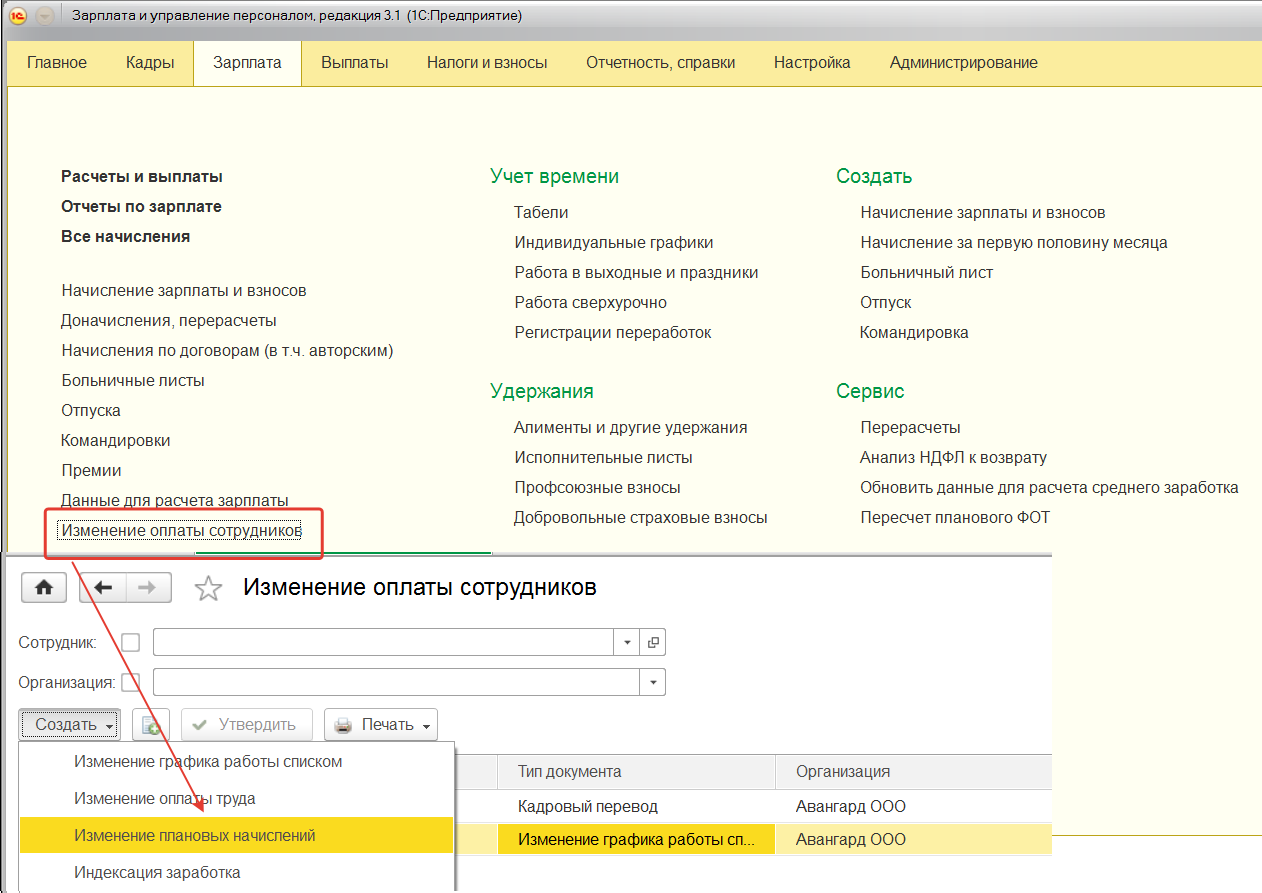Image resolution: width=1262 pixels, height=893 pixels.
Task: Expand the Сотрудник field dropdown arrow
Action: [x=627, y=642]
